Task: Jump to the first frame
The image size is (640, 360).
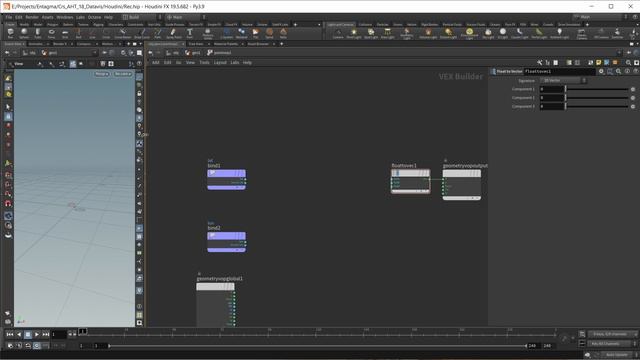Action: 10,334
